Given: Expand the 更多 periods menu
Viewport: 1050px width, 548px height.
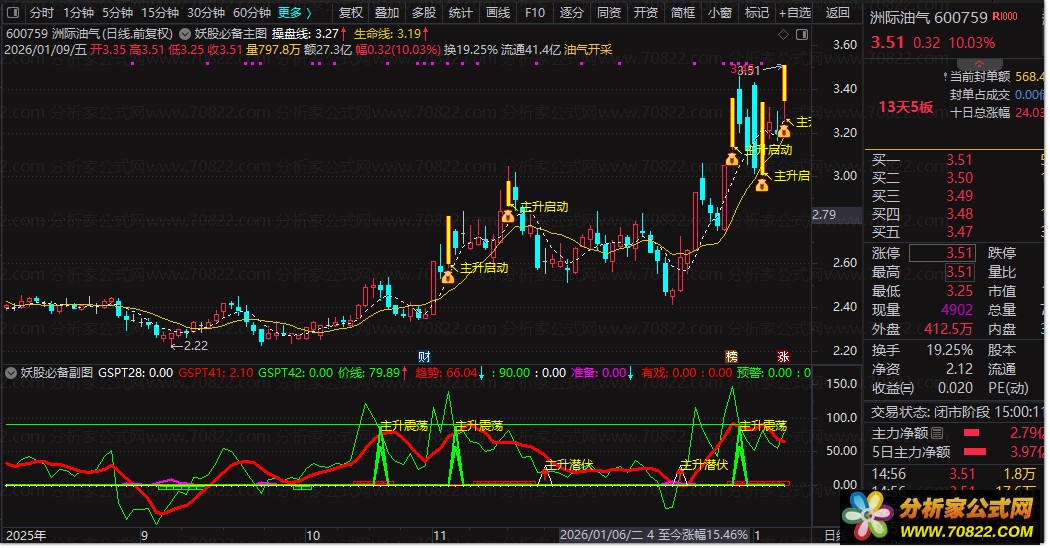Looking at the screenshot, I should 295,13.
